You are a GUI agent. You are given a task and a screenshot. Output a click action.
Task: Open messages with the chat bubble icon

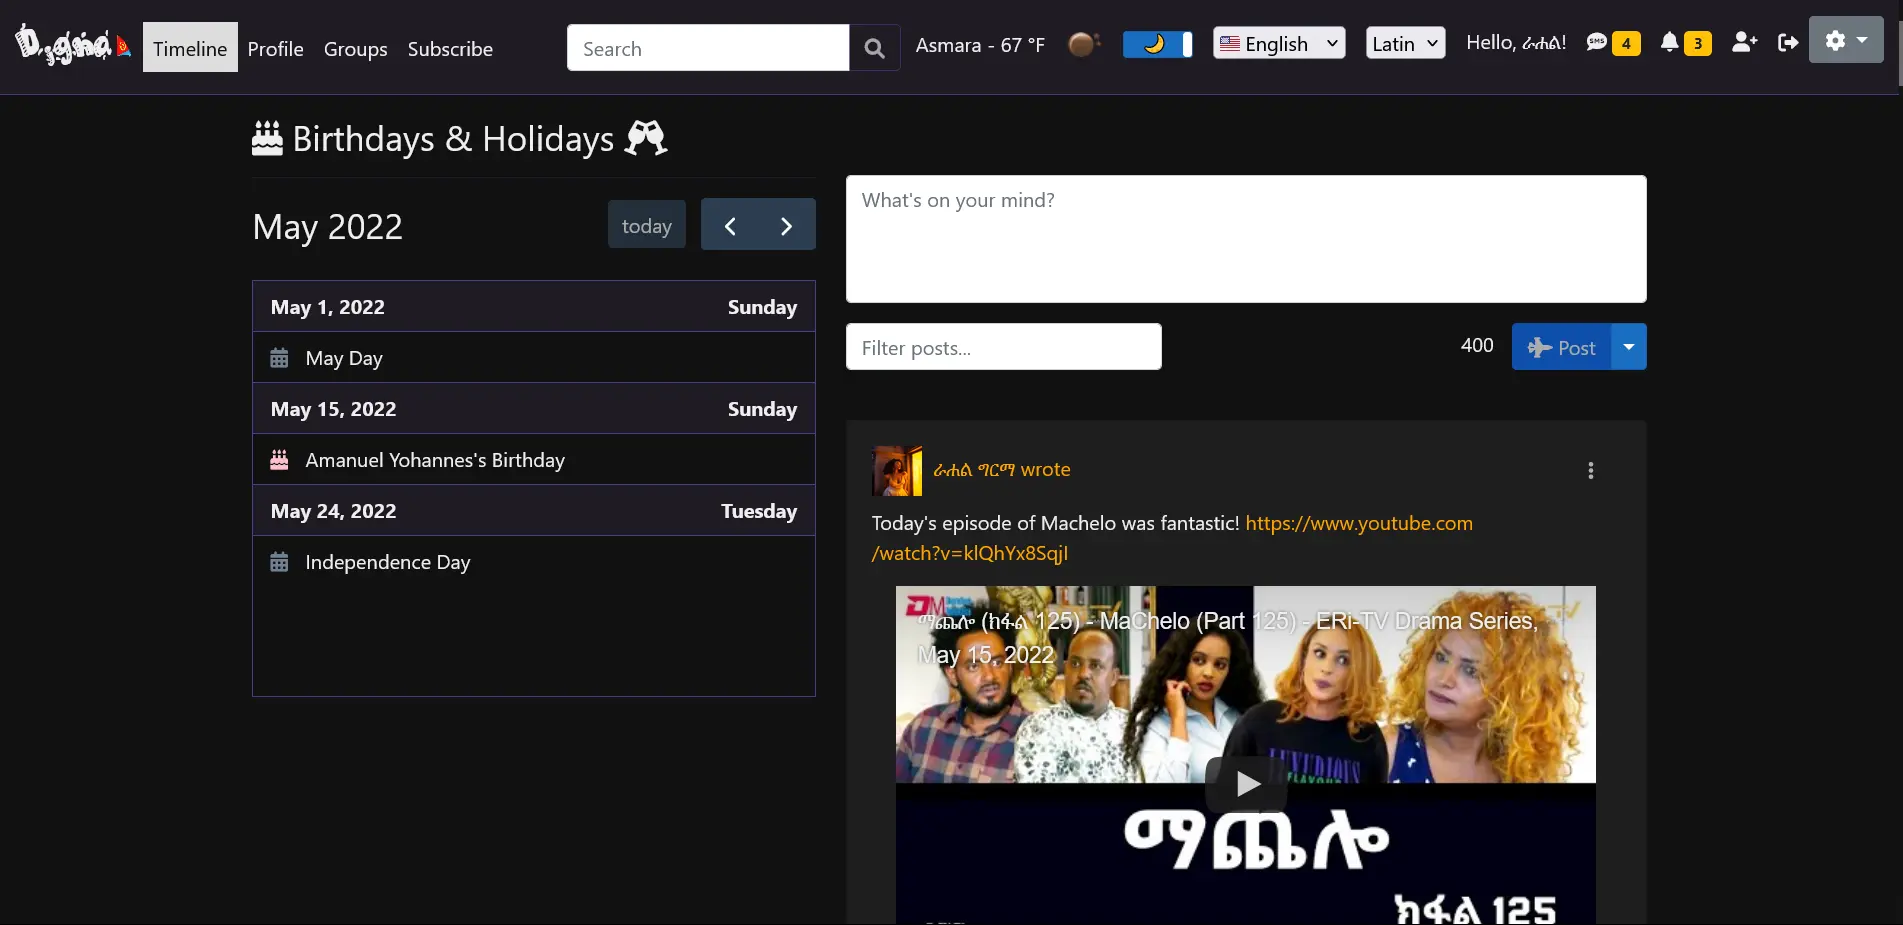click(1597, 42)
